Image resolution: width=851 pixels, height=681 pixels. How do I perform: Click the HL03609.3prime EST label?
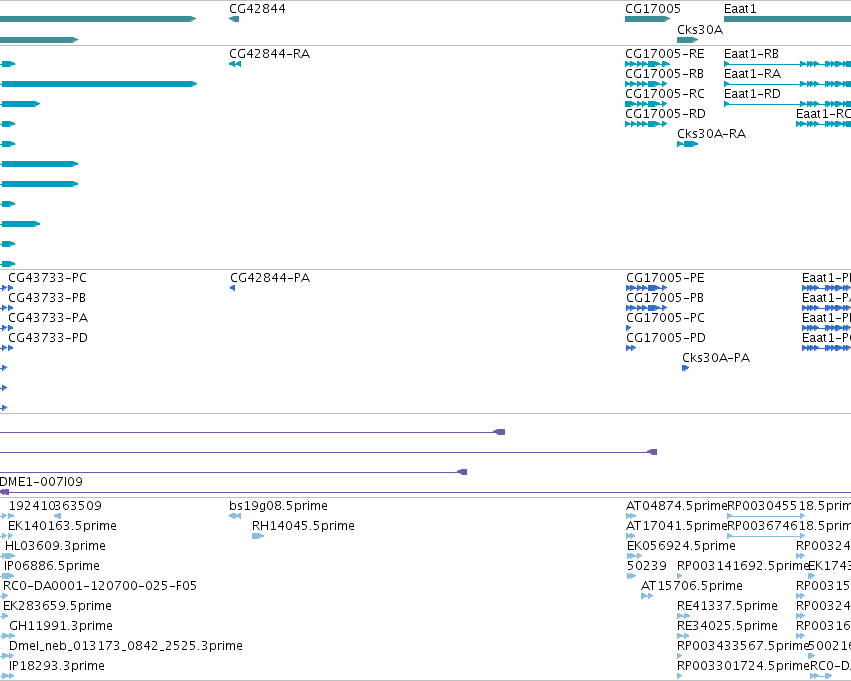pyautogui.click(x=55, y=546)
